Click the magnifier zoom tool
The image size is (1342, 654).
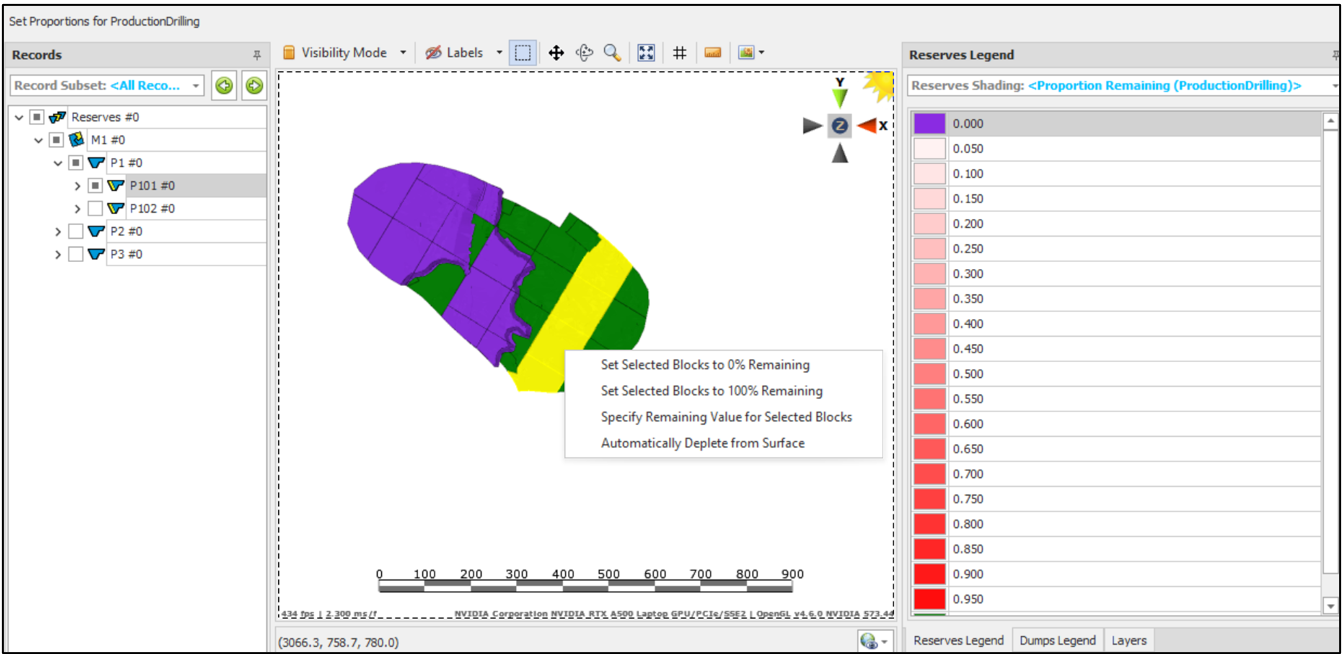(x=611, y=53)
